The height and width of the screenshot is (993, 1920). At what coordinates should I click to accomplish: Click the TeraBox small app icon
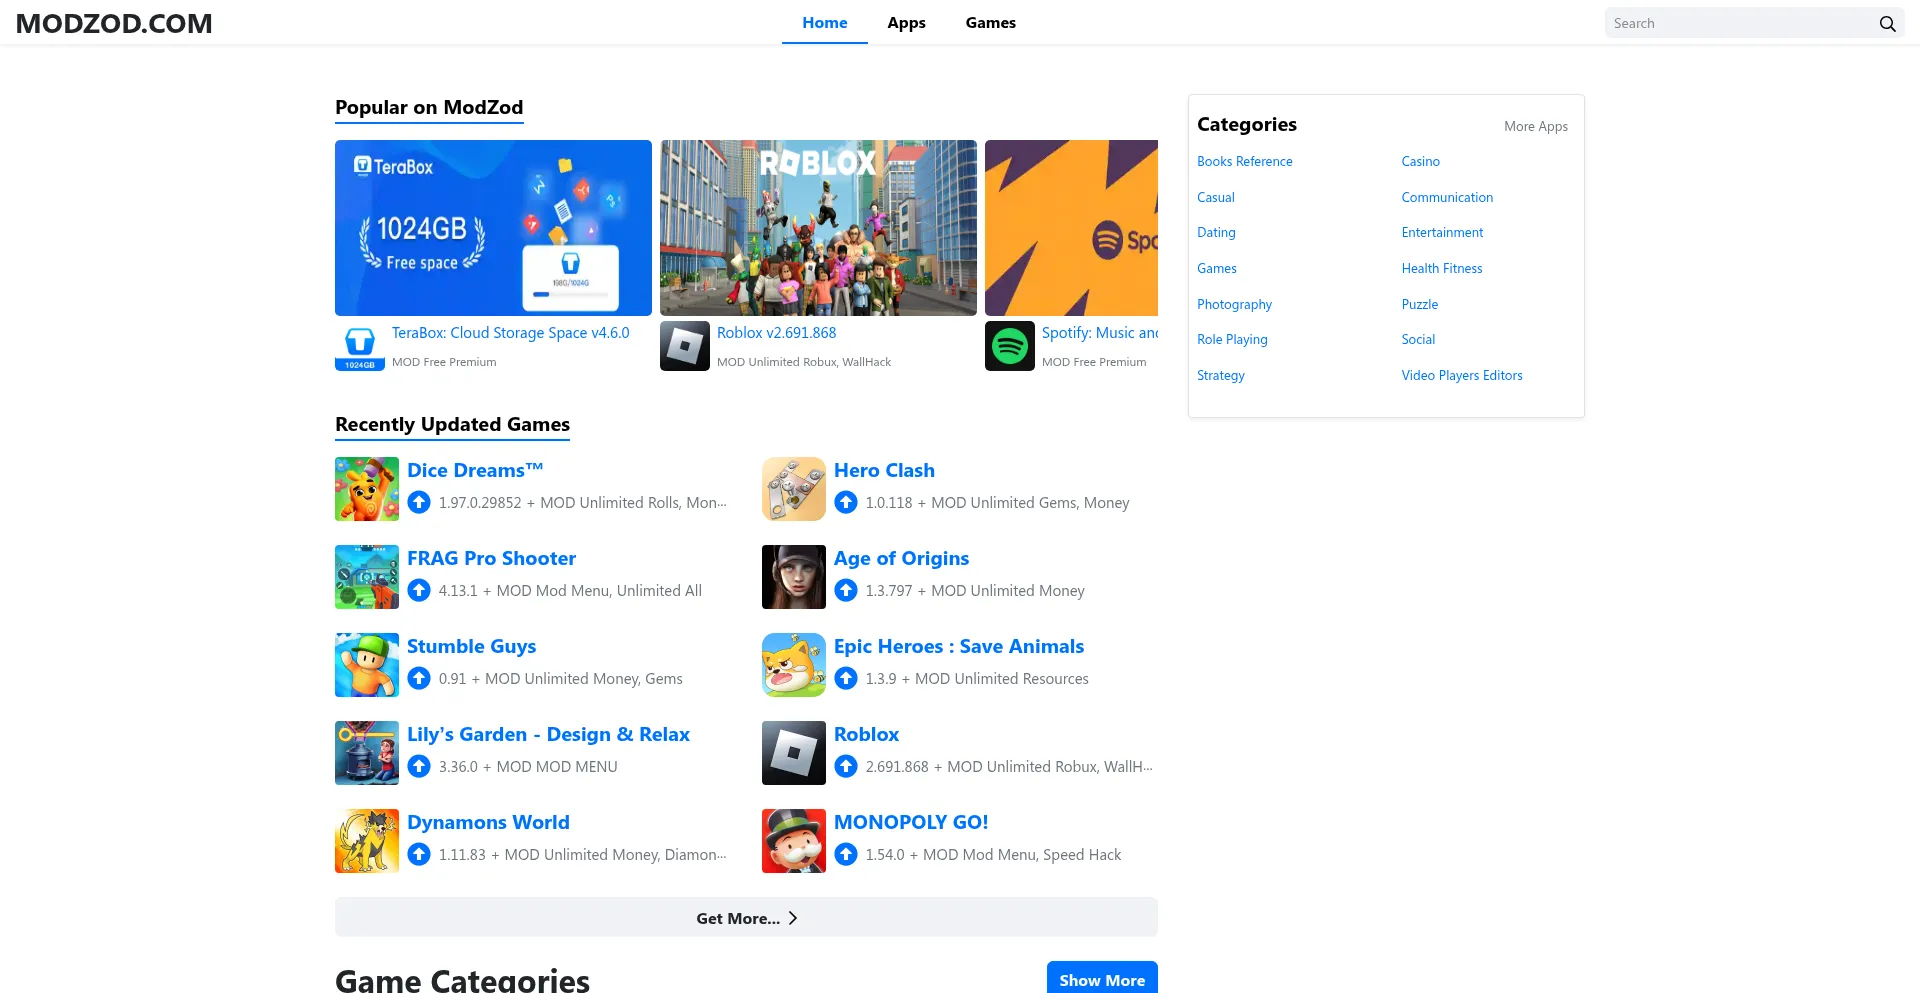[360, 346]
